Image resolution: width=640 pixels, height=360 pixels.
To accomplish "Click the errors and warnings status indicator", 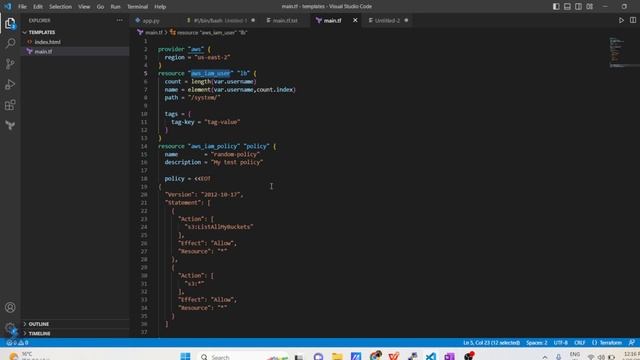I will pyautogui.click(x=18, y=343).
